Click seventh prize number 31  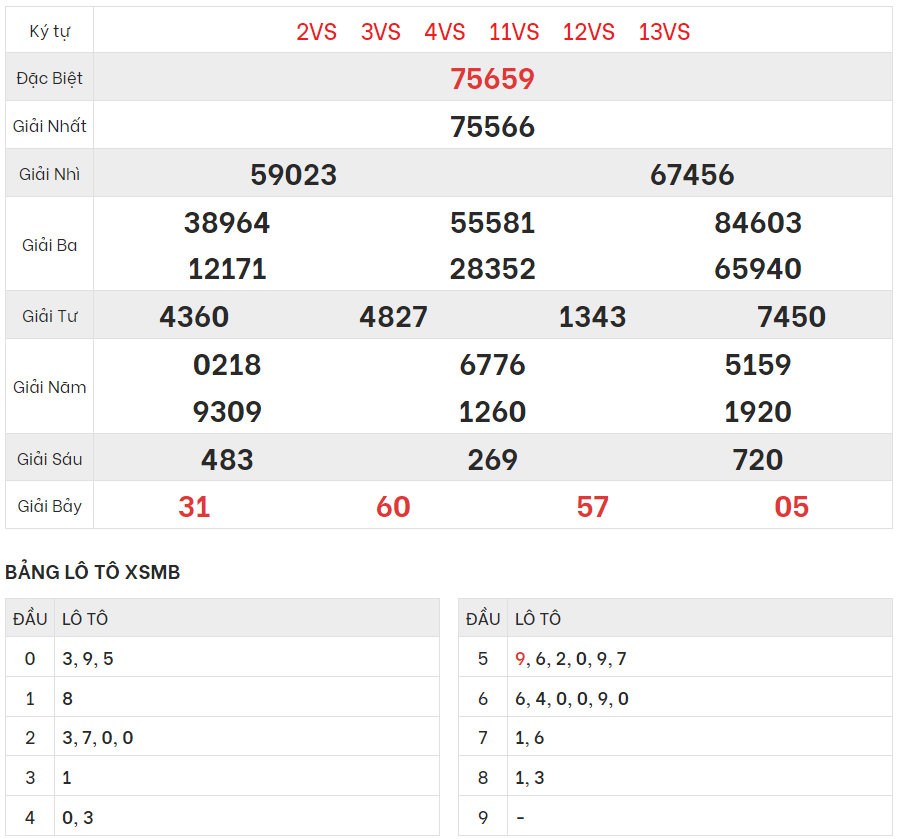(x=194, y=507)
